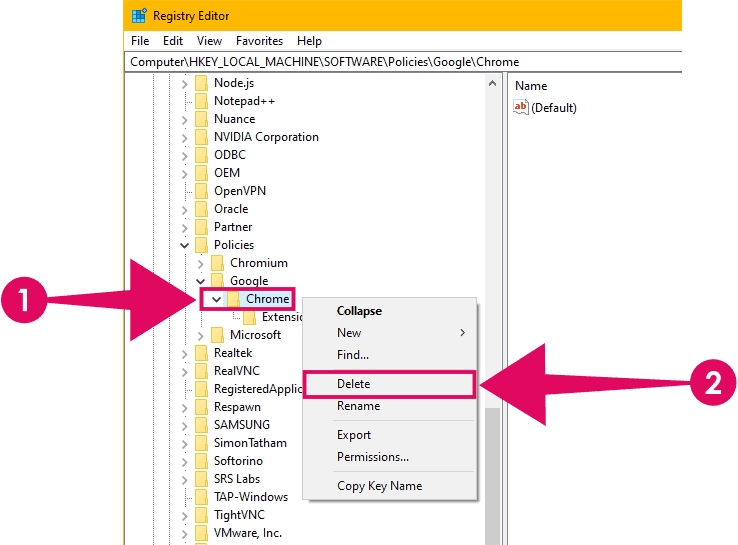Select Copy Key Name

click(389, 486)
